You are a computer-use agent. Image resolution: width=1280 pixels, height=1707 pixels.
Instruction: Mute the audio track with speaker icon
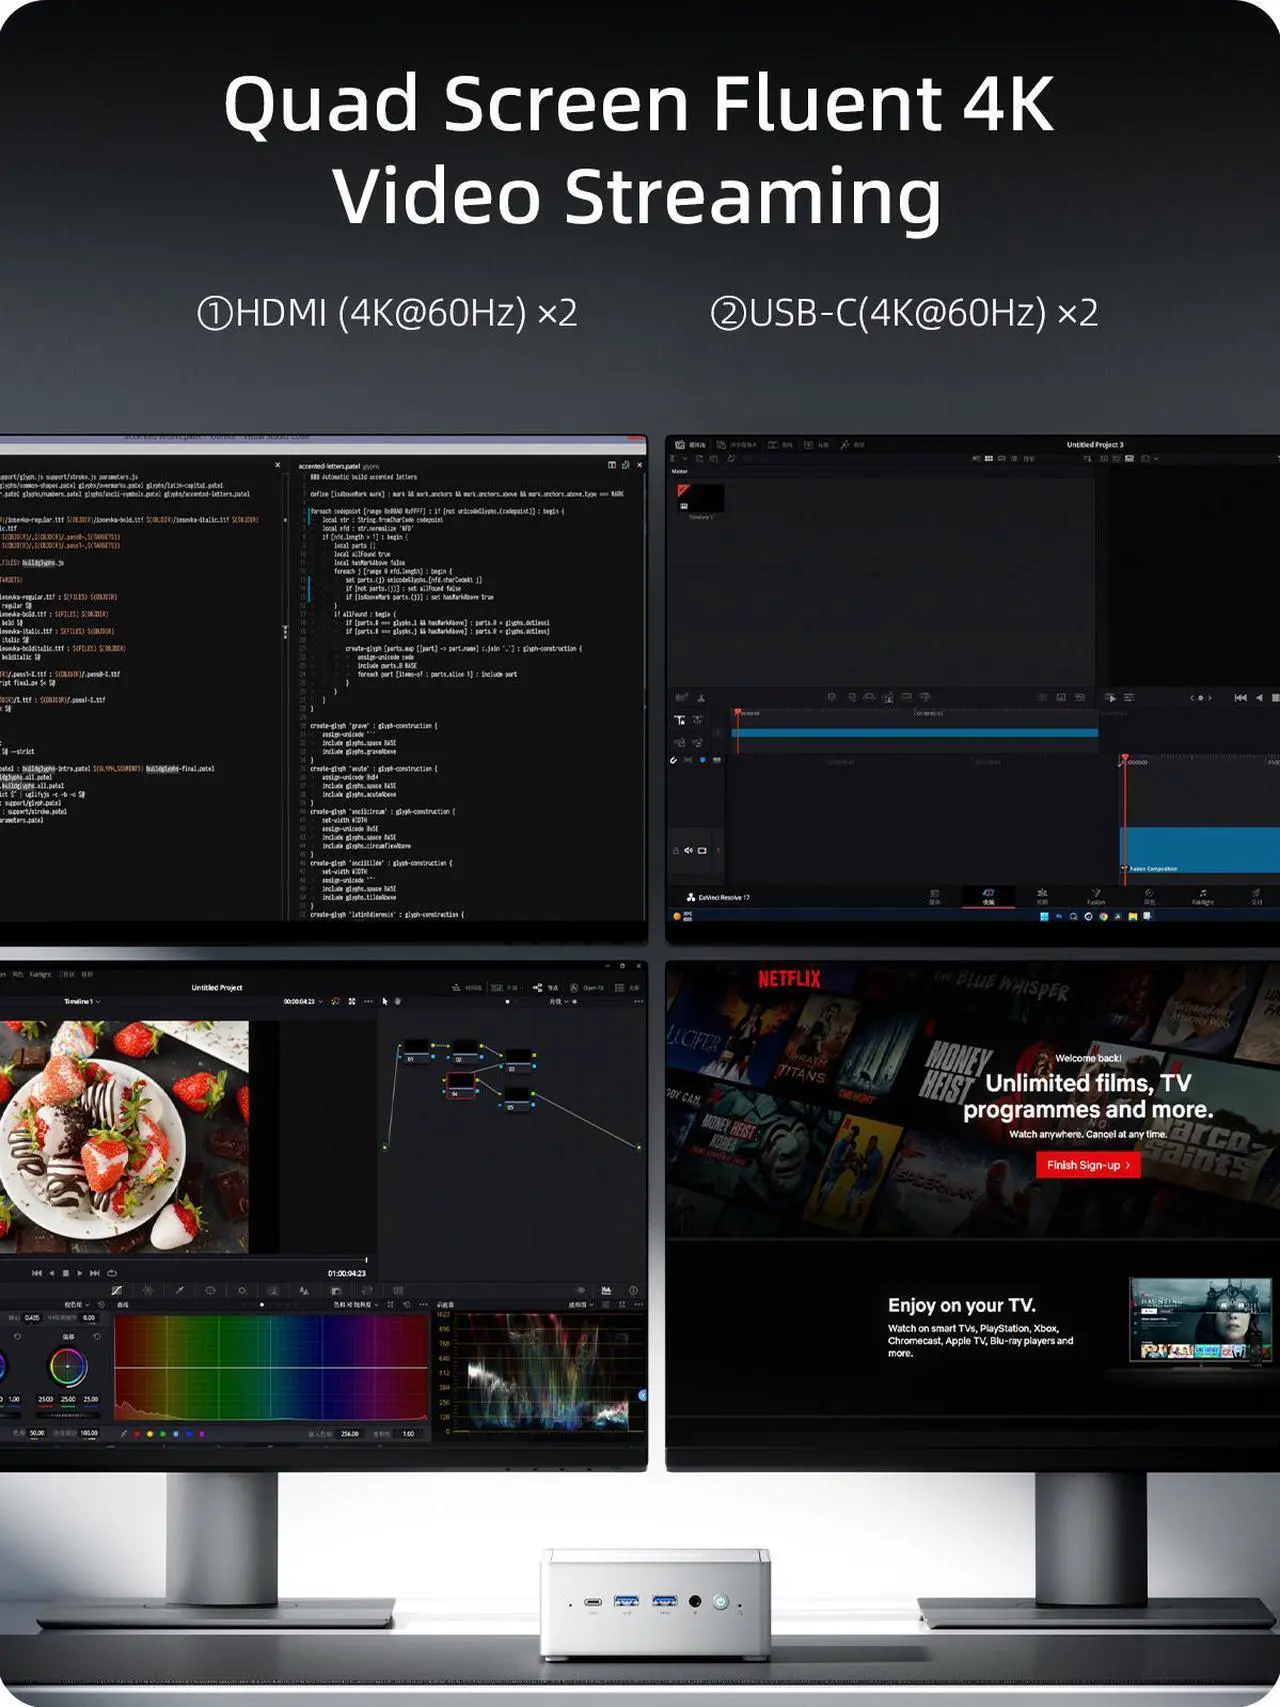click(x=688, y=850)
